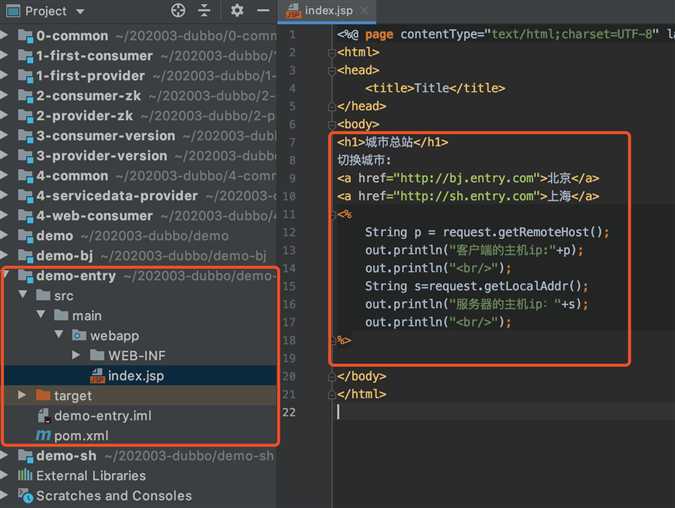This screenshot has height=508, width=675.
Task: Open Project panel settings gear
Action: tap(237, 11)
